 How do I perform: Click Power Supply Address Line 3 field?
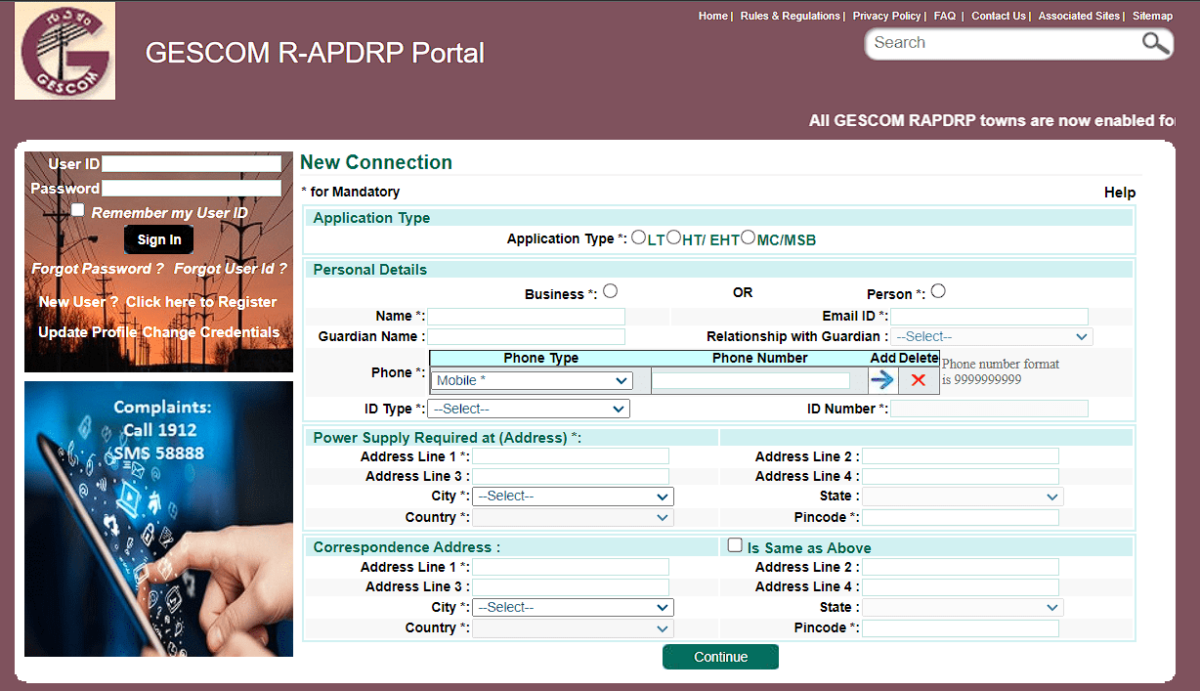(x=571, y=477)
